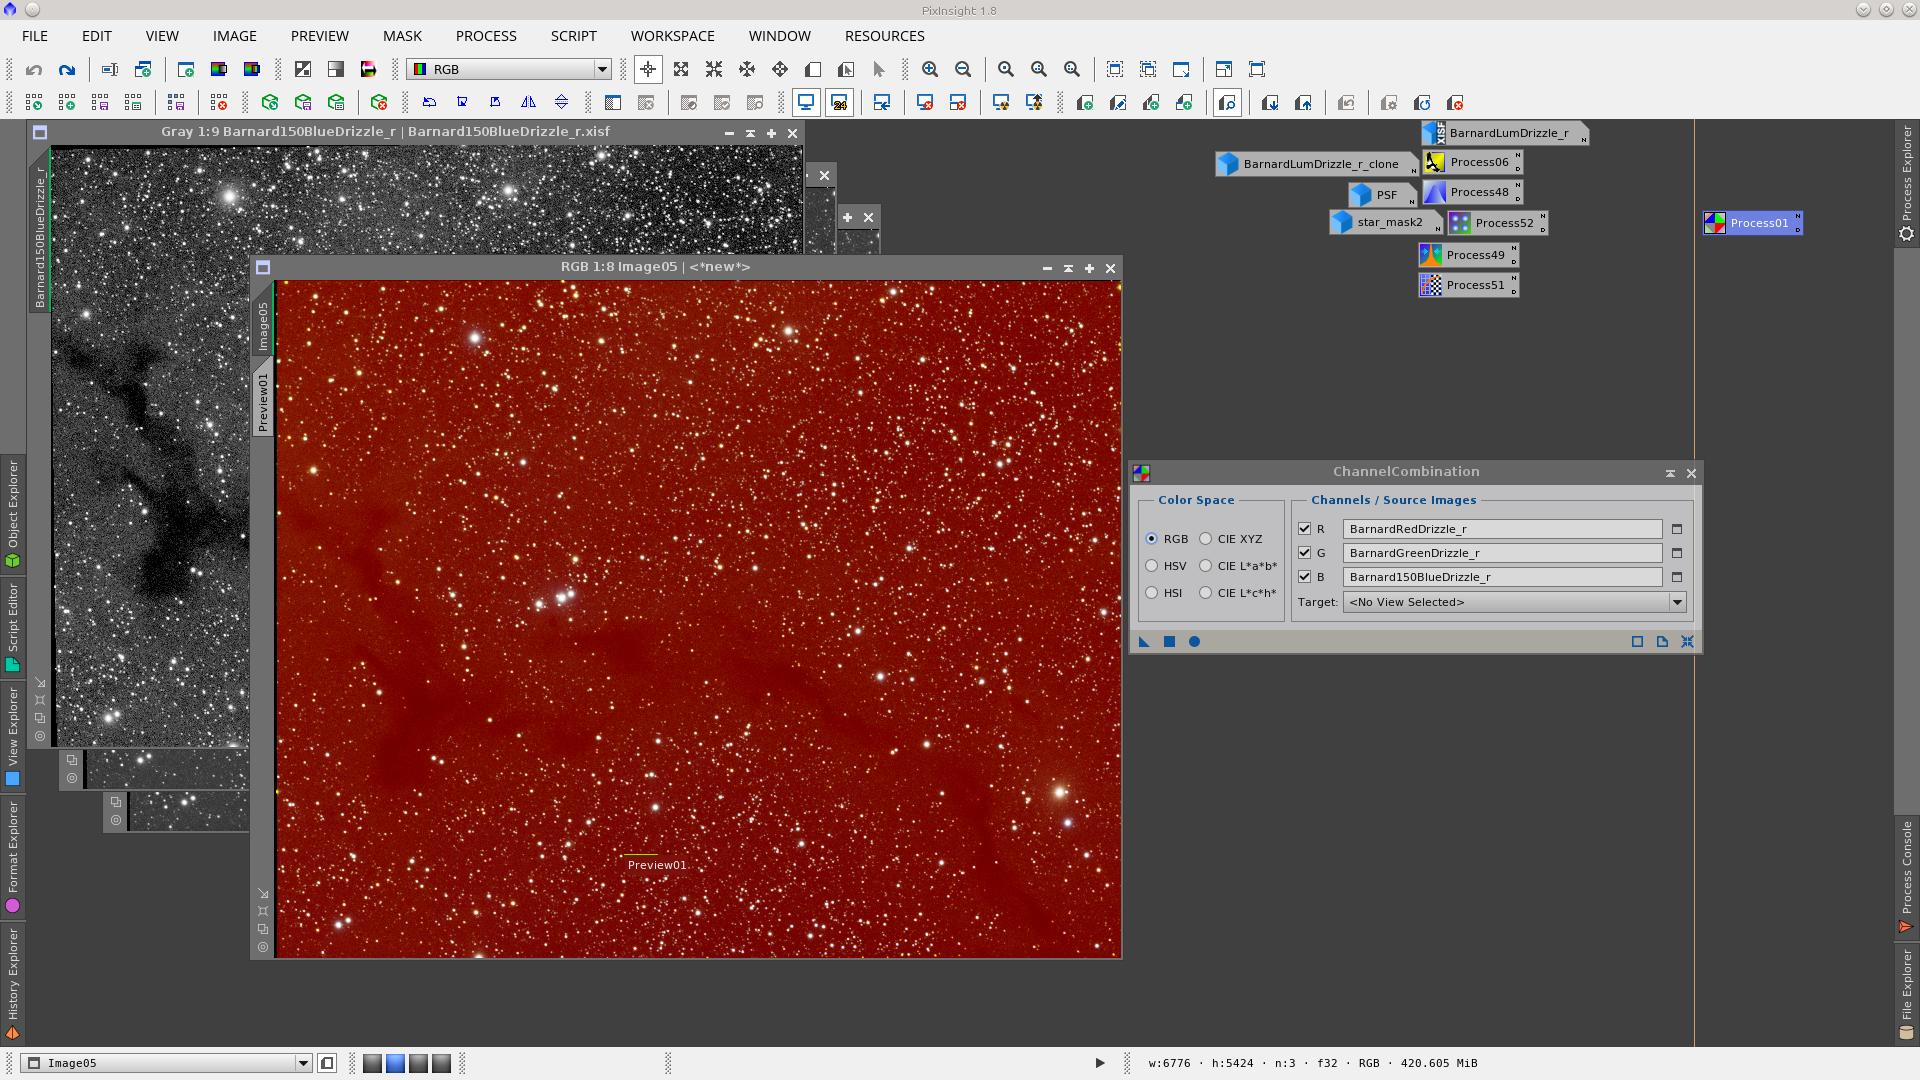Click the Redo arrow icon
This screenshot has width=1920, height=1080.
point(67,69)
